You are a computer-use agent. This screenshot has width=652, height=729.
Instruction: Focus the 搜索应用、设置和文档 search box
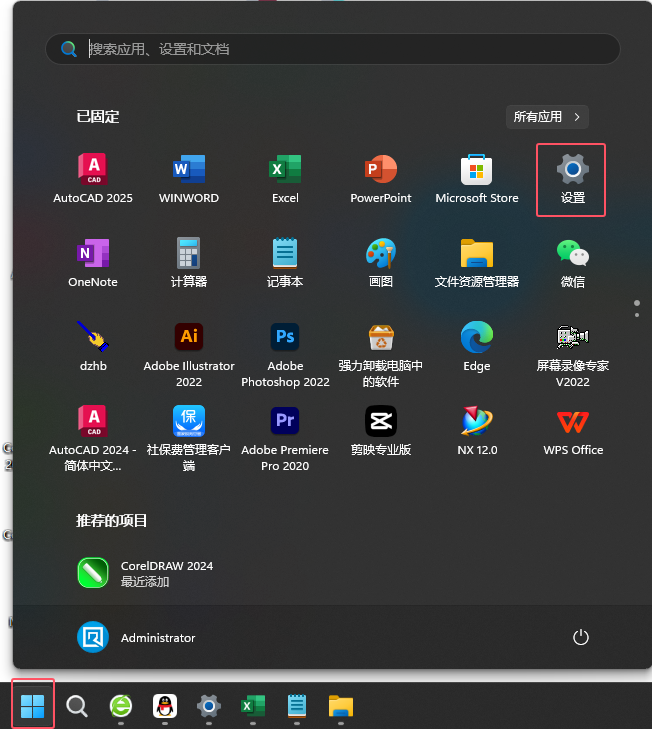point(333,49)
